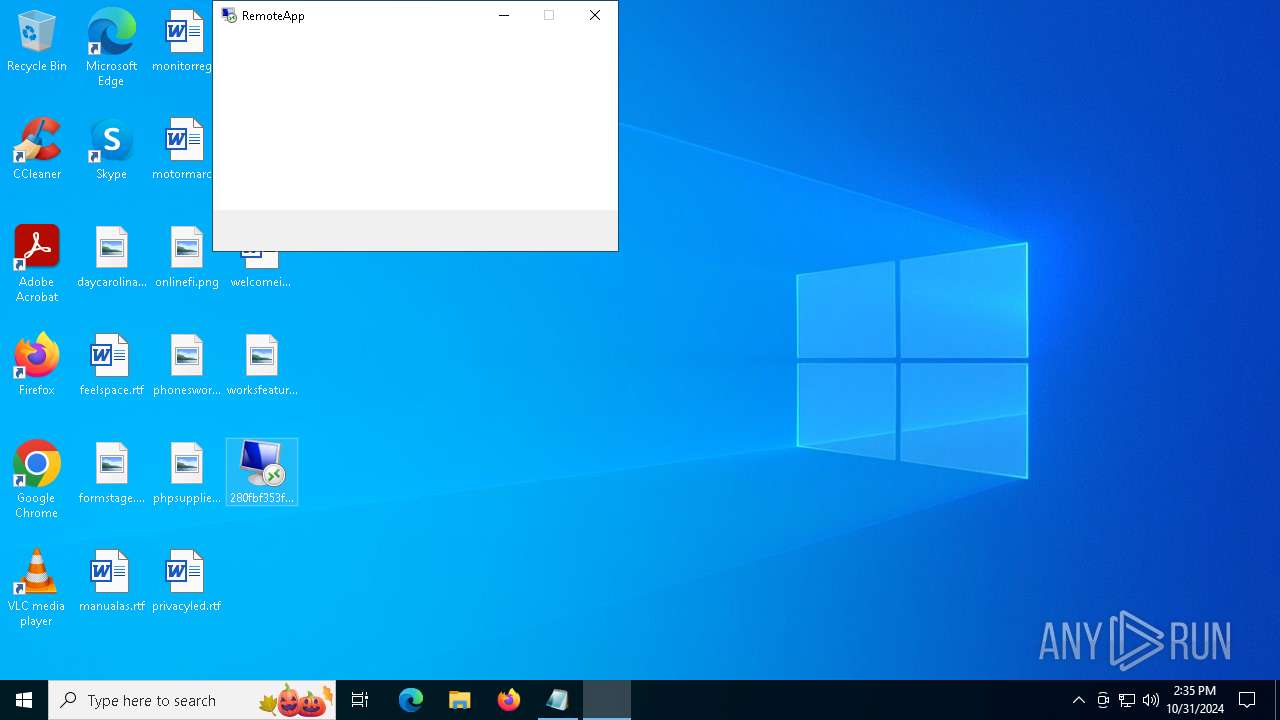Select the daycarolina image file
Screen dimensions: 1280x720
point(111,258)
